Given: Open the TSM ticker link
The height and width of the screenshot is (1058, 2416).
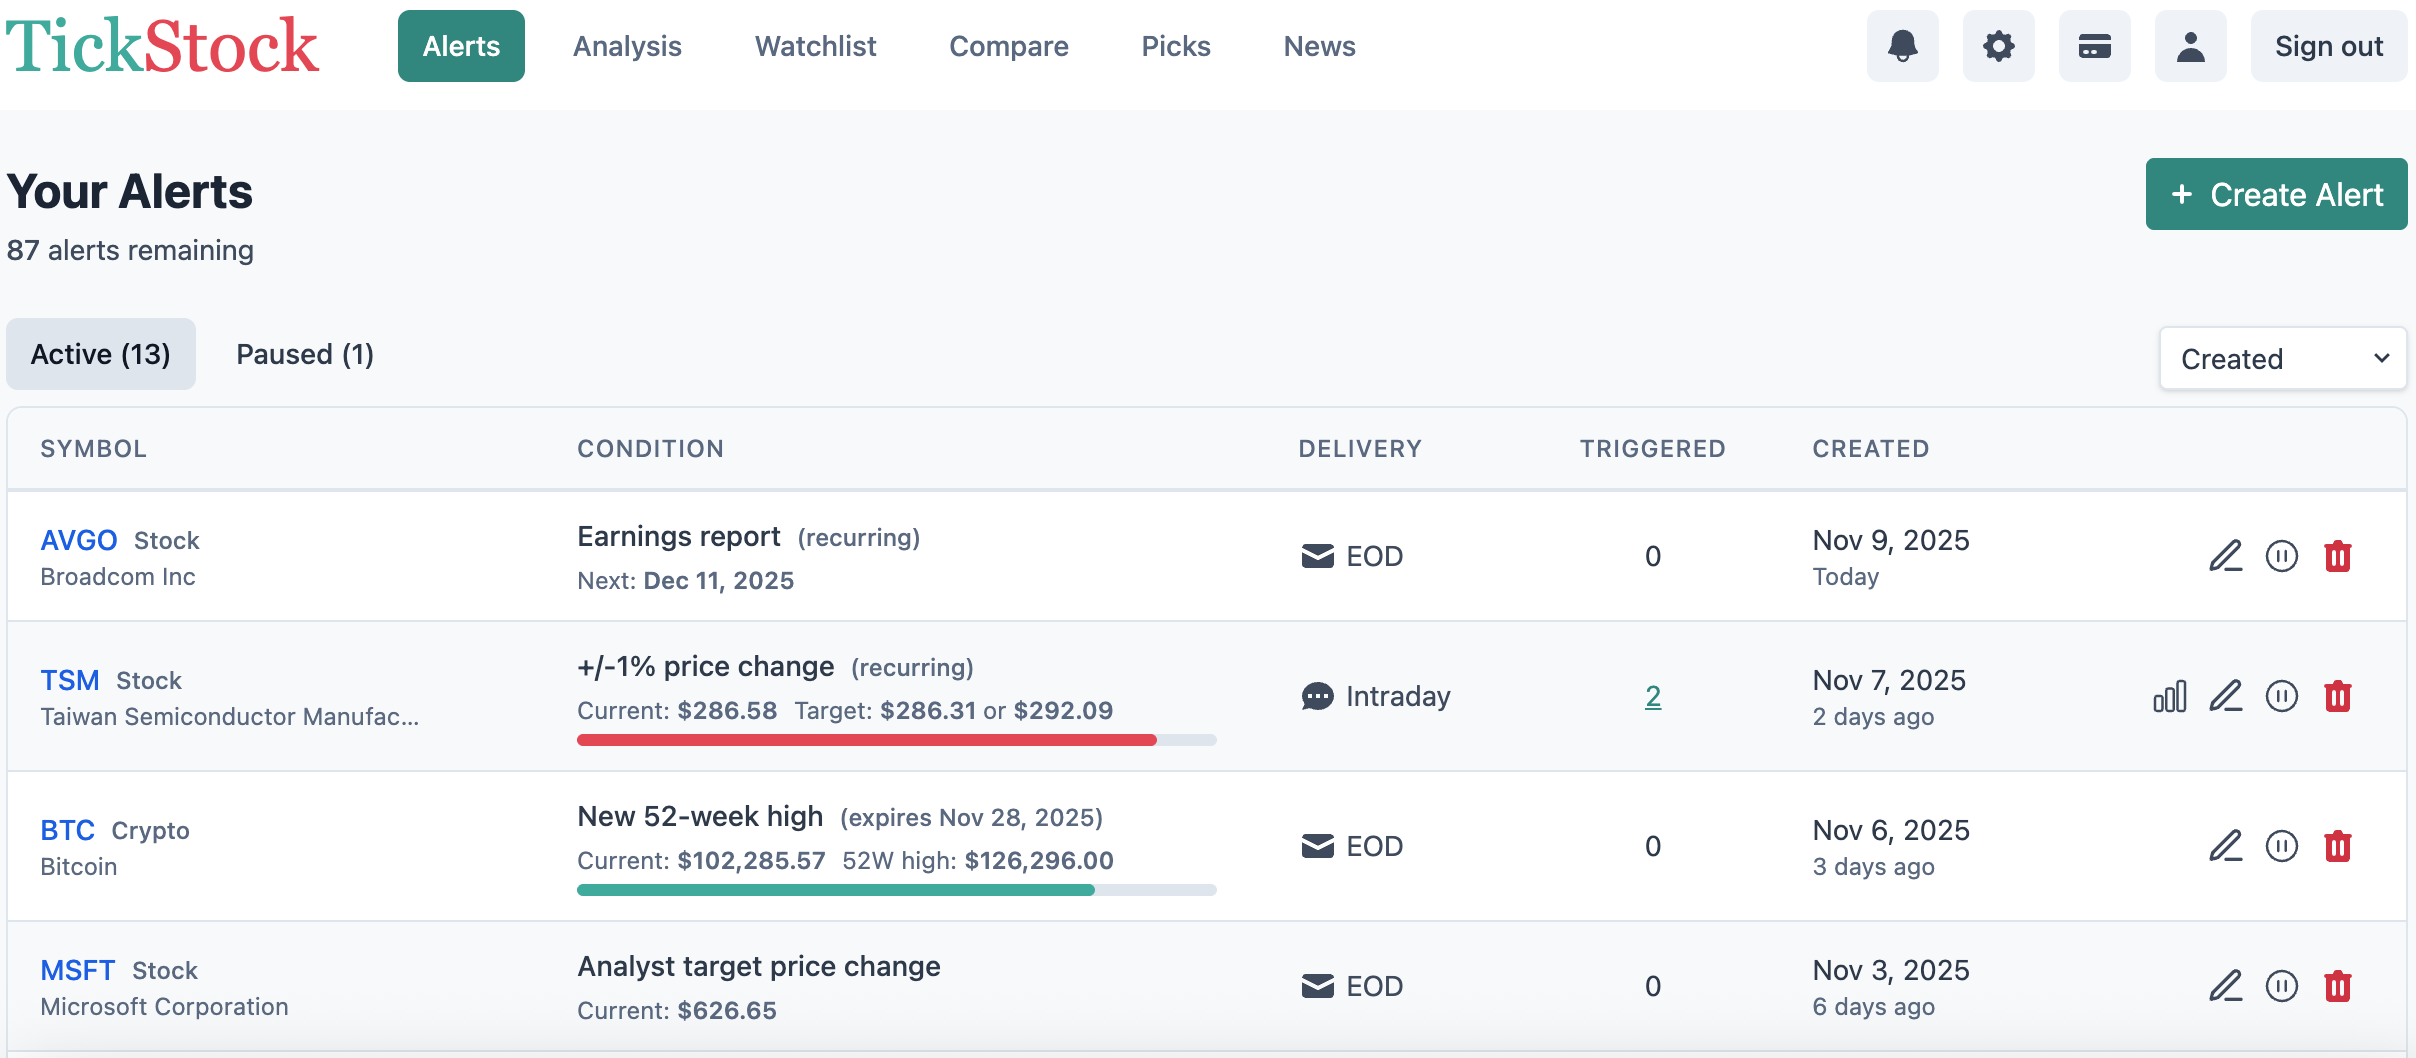Looking at the screenshot, I should [x=69, y=679].
